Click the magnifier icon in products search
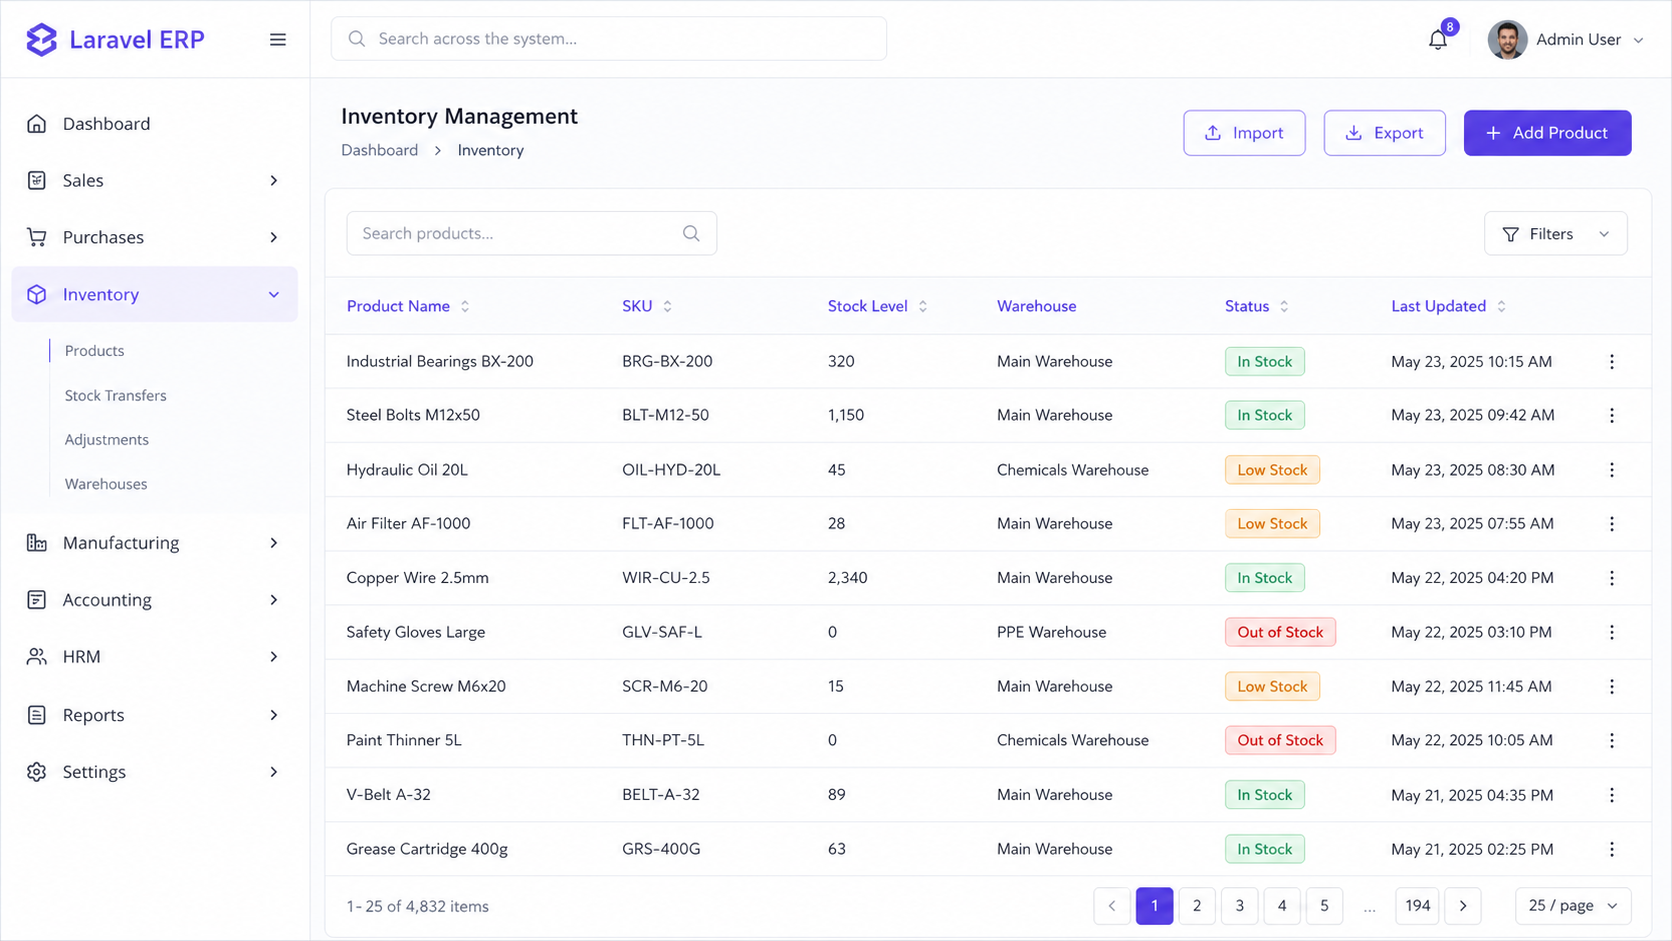1672x941 pixels. pos(691,233)
